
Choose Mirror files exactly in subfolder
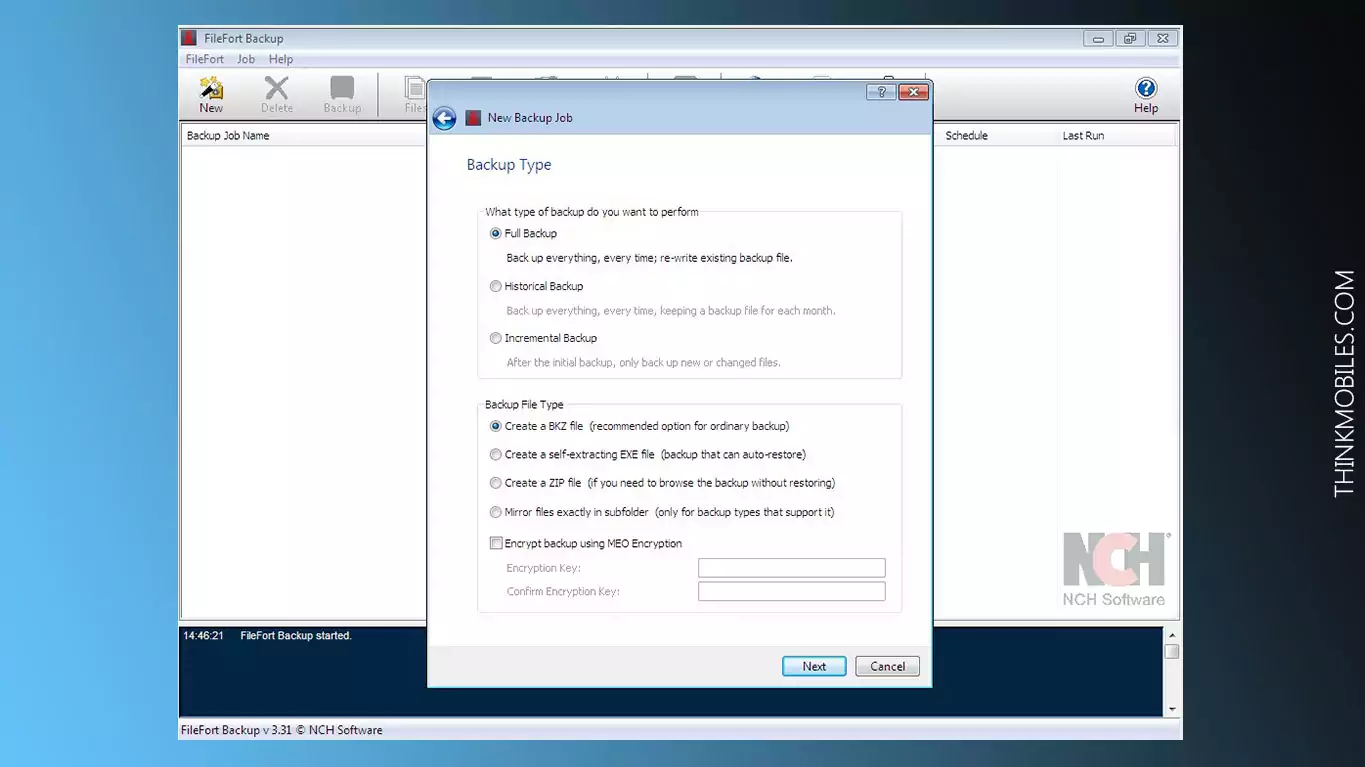pyautogui.click(x=496, y=512)
